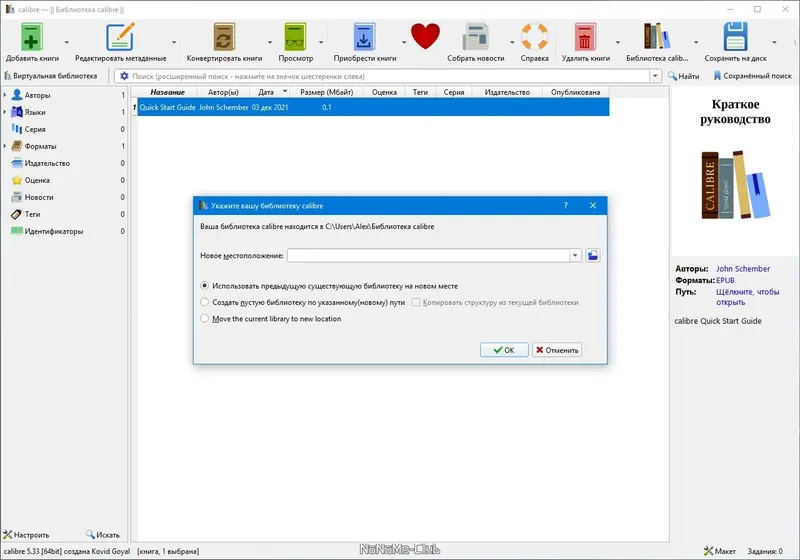
Task: Expand the Форматы tree node arrow
Action: (x=5, y=146)
